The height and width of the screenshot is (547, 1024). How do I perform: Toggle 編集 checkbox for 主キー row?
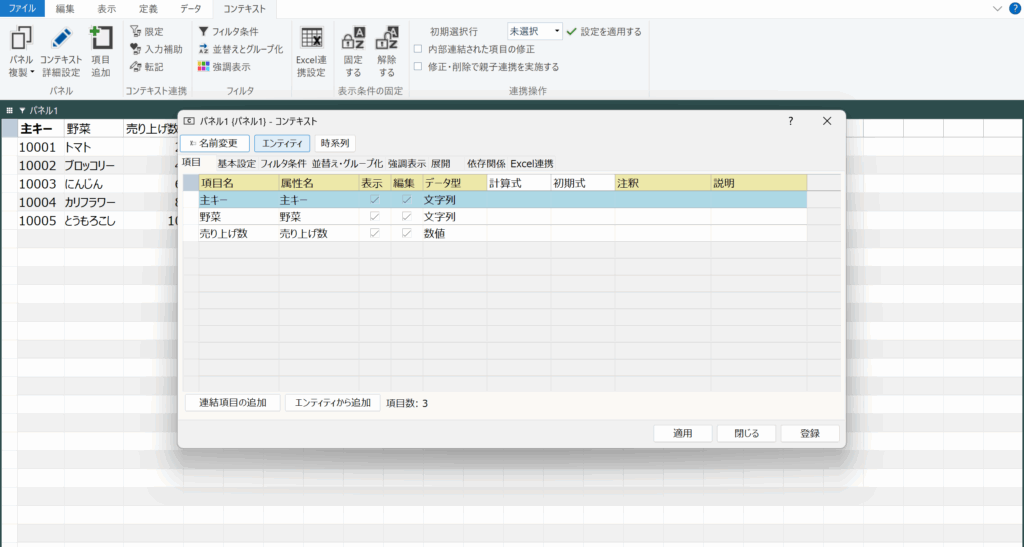406,200
